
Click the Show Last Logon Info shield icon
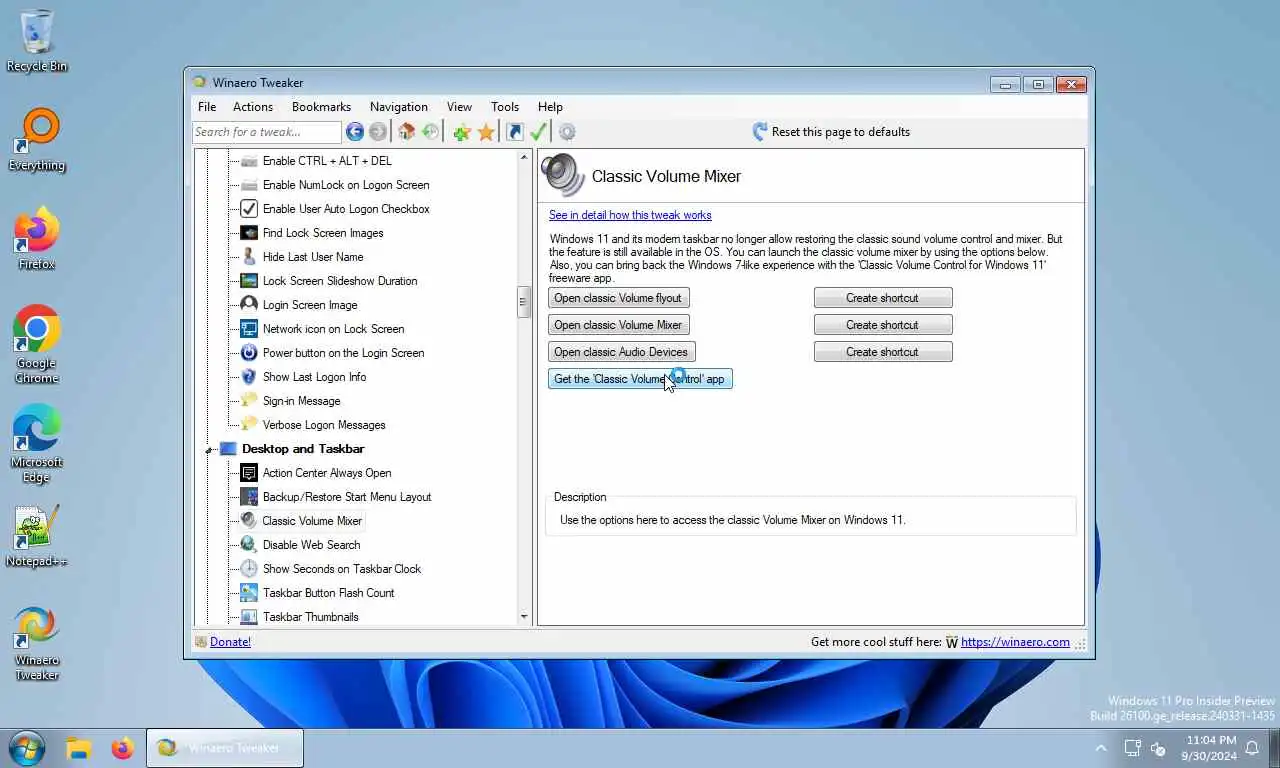[x=249, y=377]
